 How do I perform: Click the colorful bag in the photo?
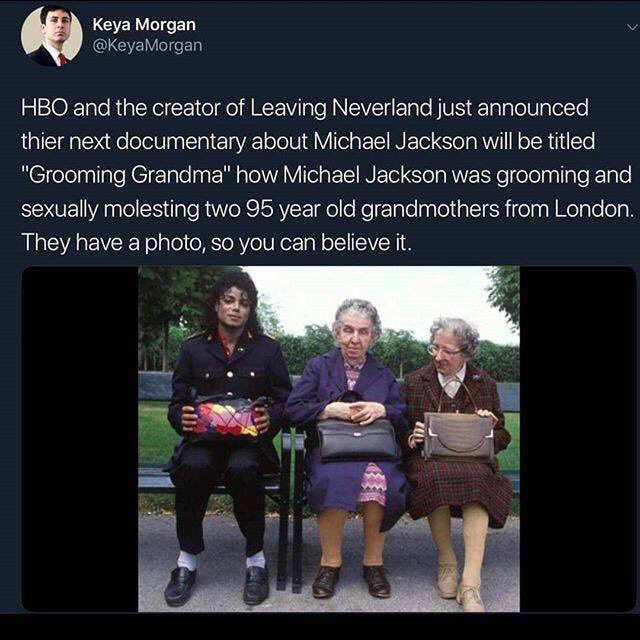[227, 416]
